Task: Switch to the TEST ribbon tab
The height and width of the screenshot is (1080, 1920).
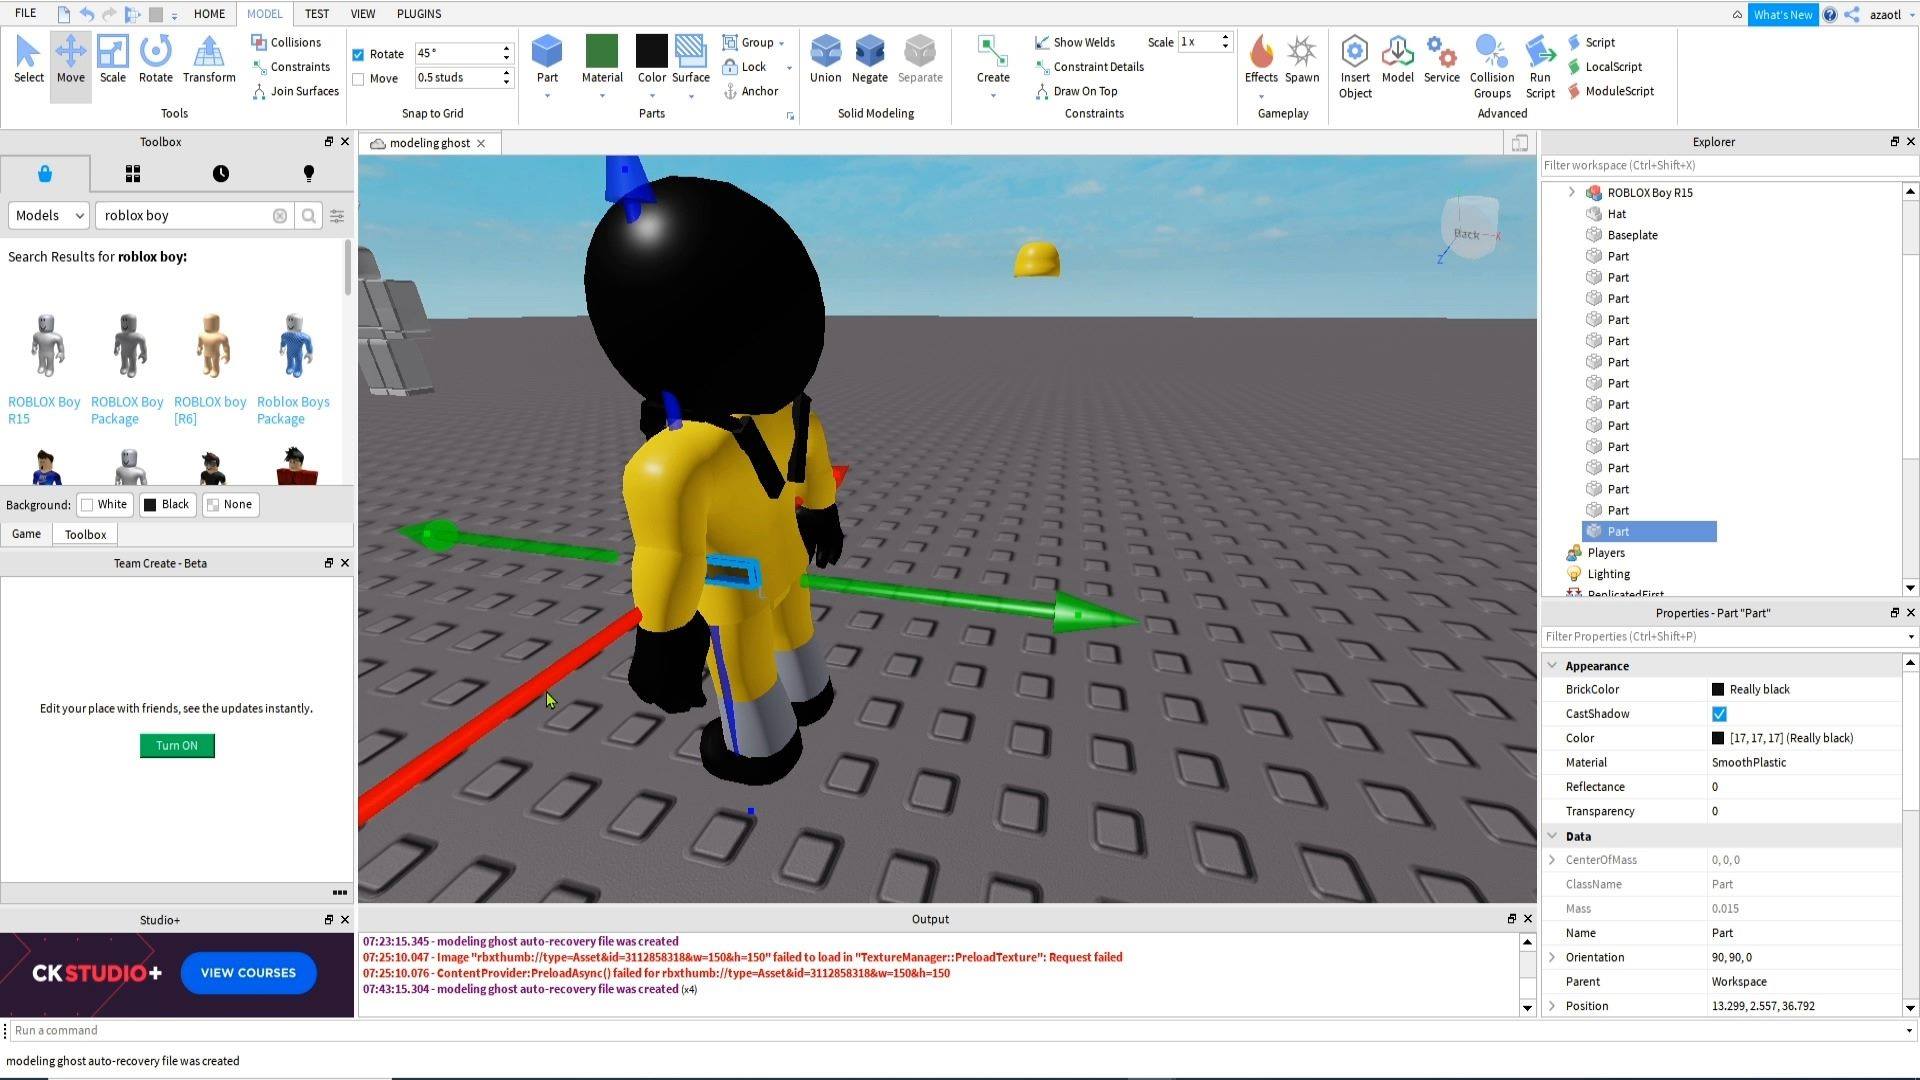Action: point(317,14)
